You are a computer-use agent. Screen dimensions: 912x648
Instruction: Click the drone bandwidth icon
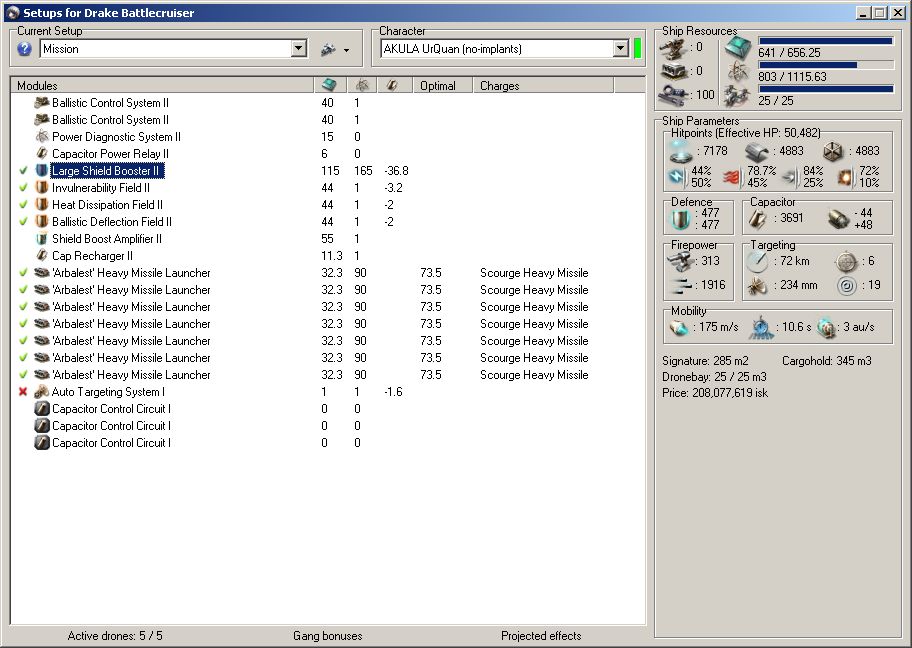click(x=739, y=95)
